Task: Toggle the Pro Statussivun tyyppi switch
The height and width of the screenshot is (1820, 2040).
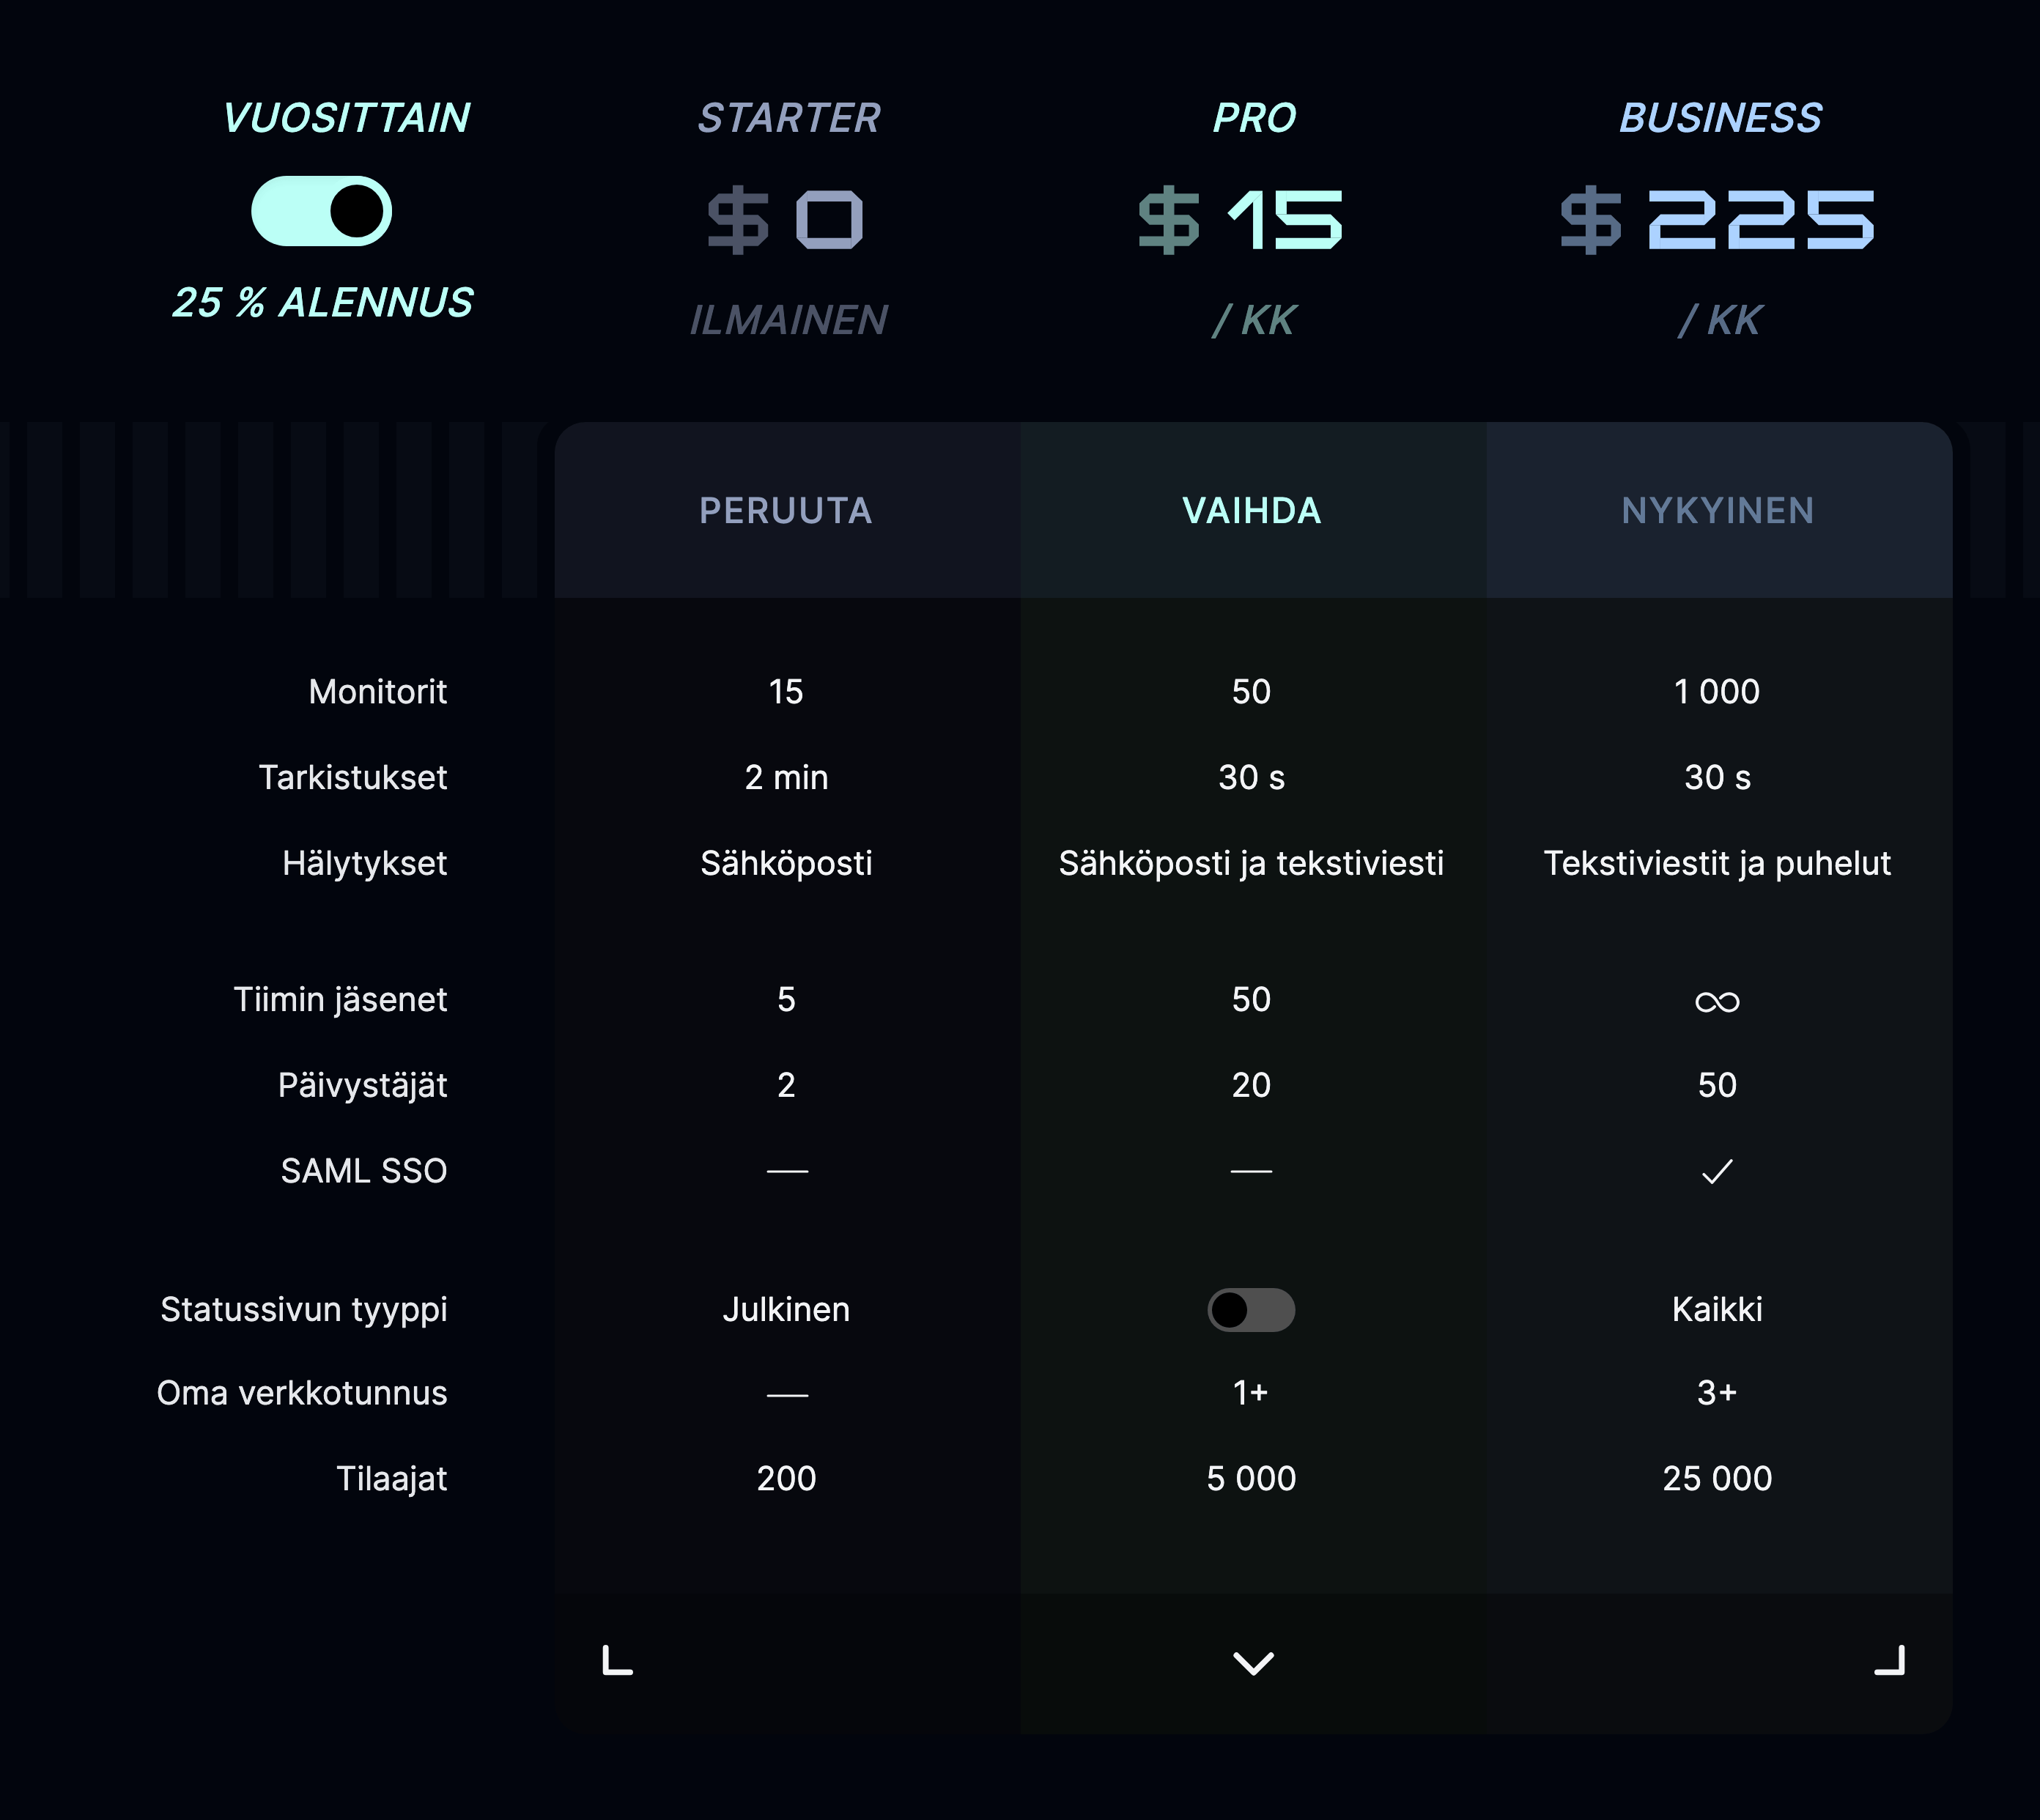Action: point(1251,1309)
